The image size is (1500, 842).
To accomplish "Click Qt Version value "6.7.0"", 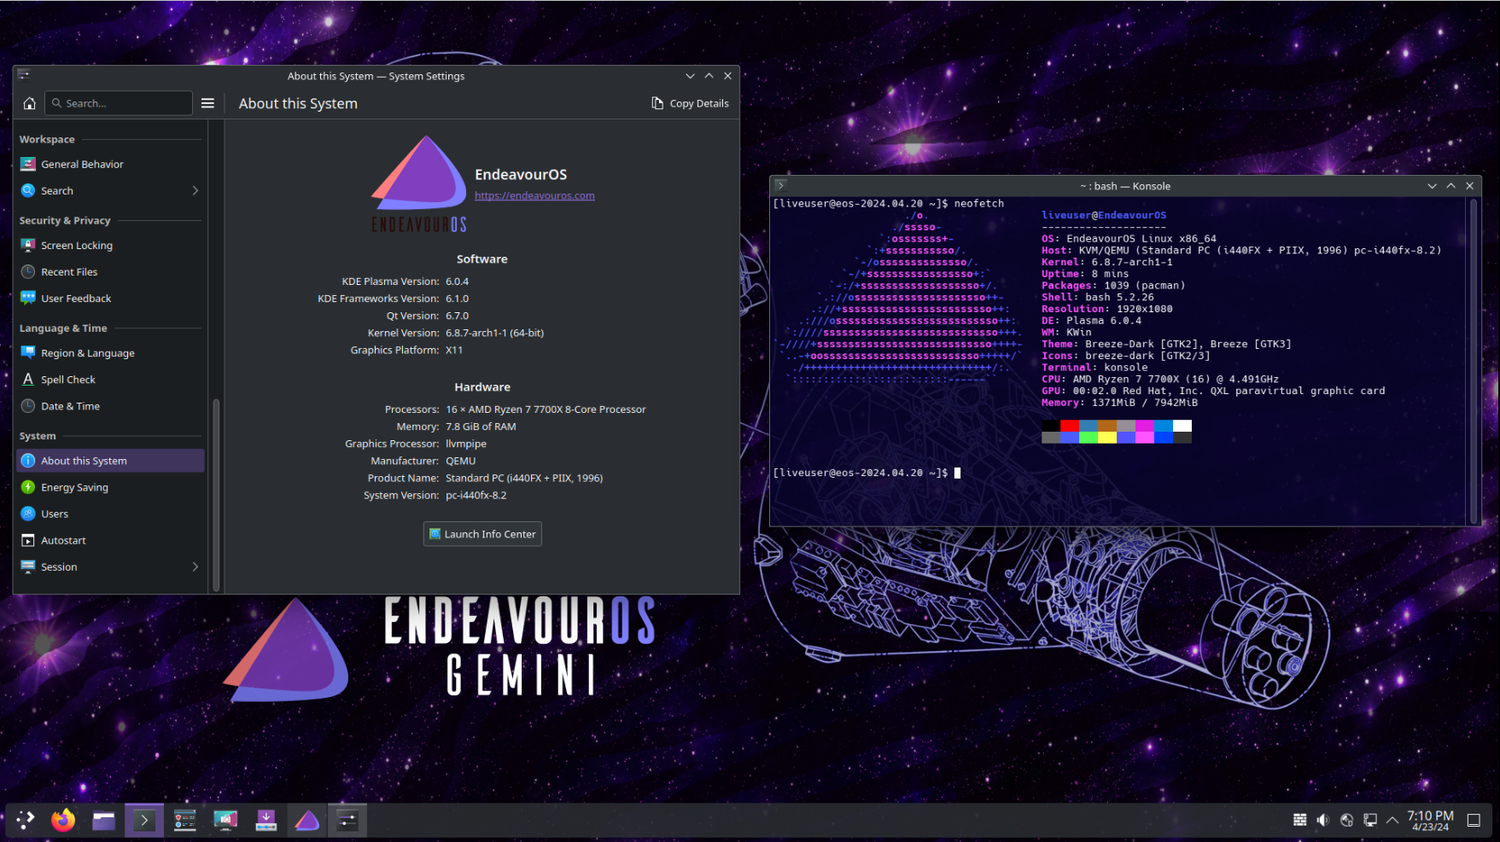I will click(x=457, y=315).
